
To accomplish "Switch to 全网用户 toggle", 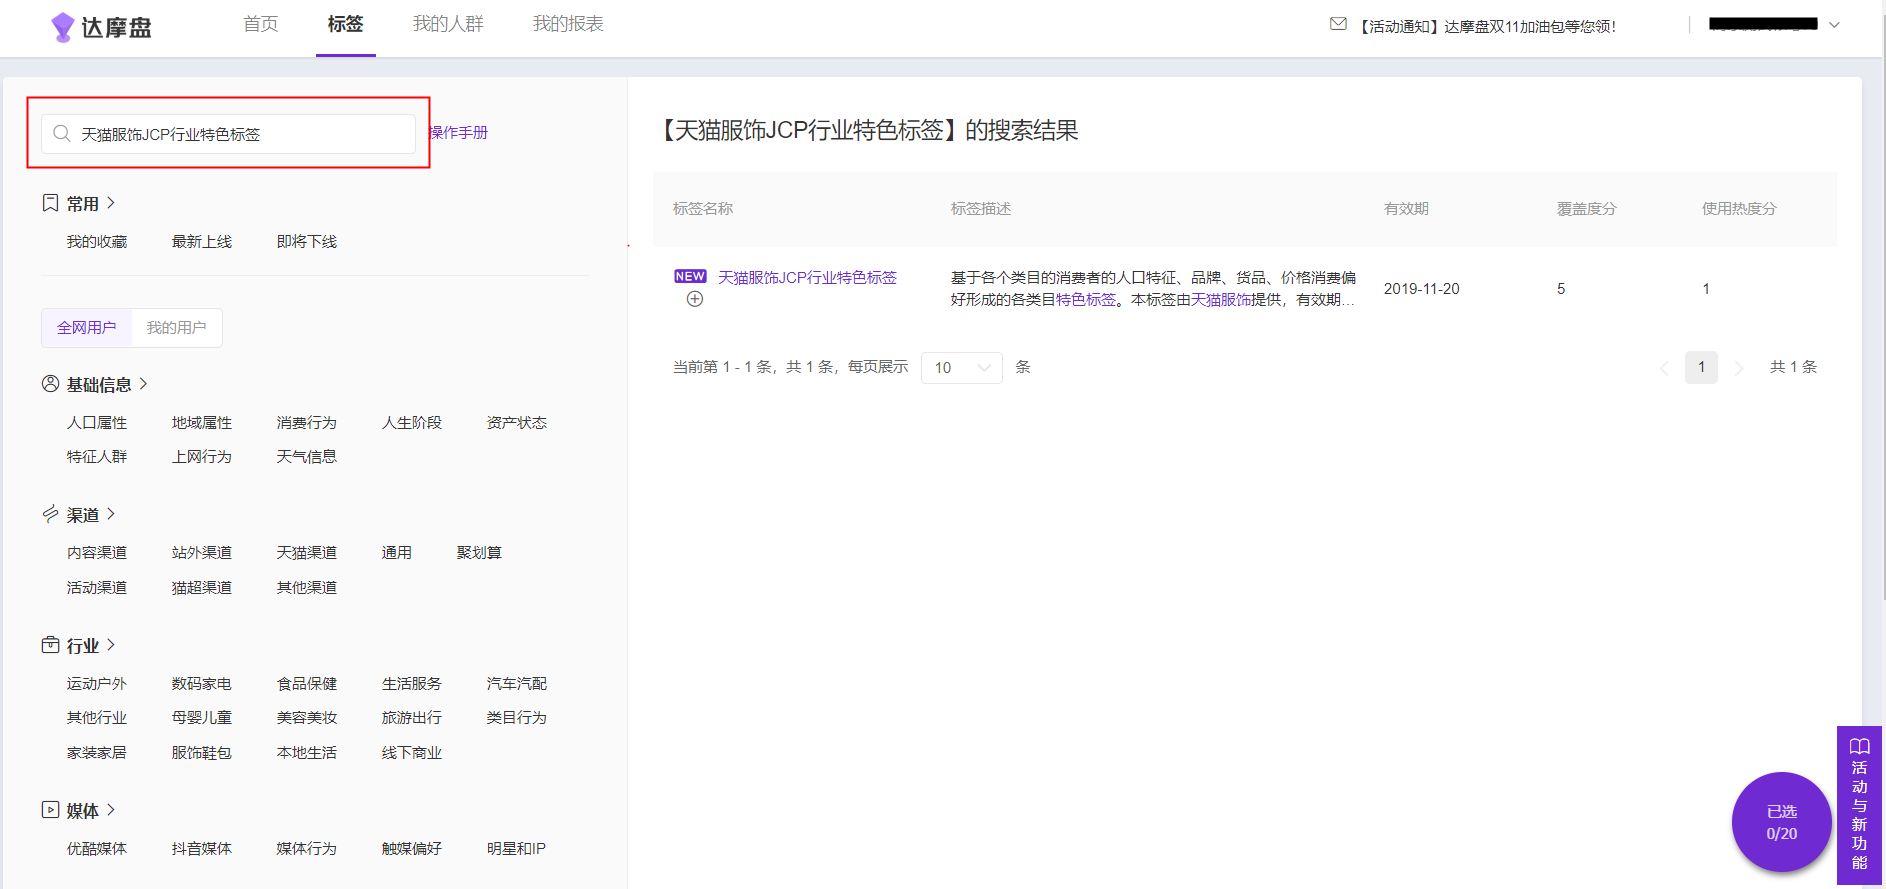I will (87, 328).
